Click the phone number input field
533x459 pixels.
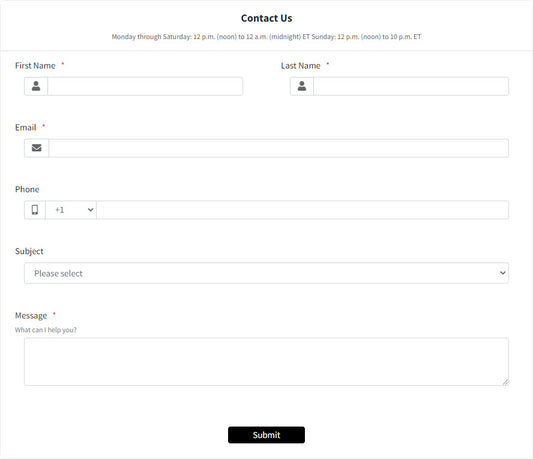click(x=303, y=210)
